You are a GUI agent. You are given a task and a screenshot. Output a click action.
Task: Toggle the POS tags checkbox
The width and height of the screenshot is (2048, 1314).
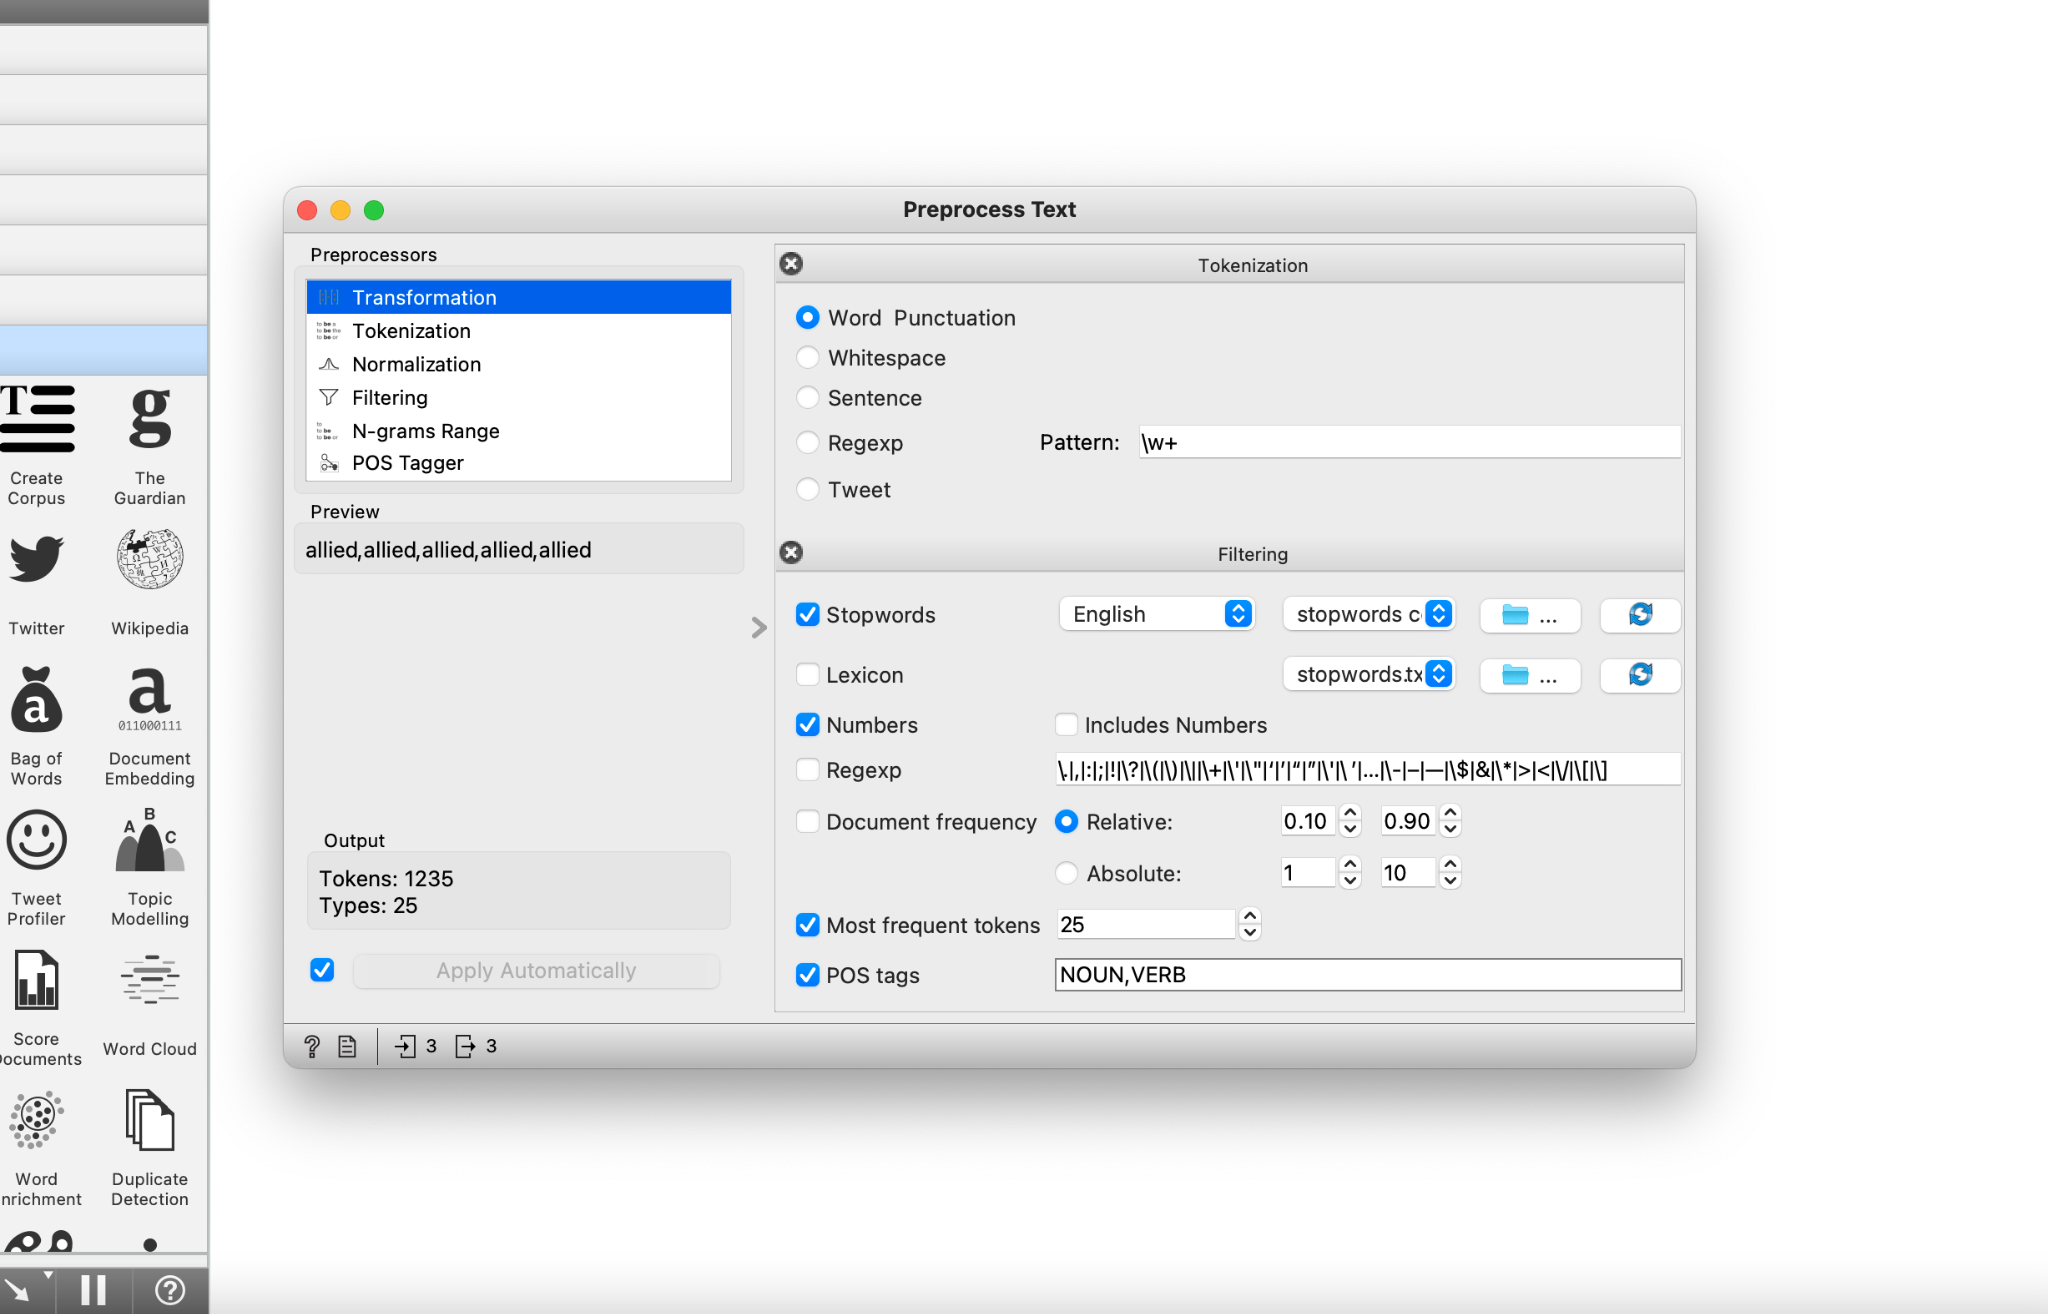[808, 975]
